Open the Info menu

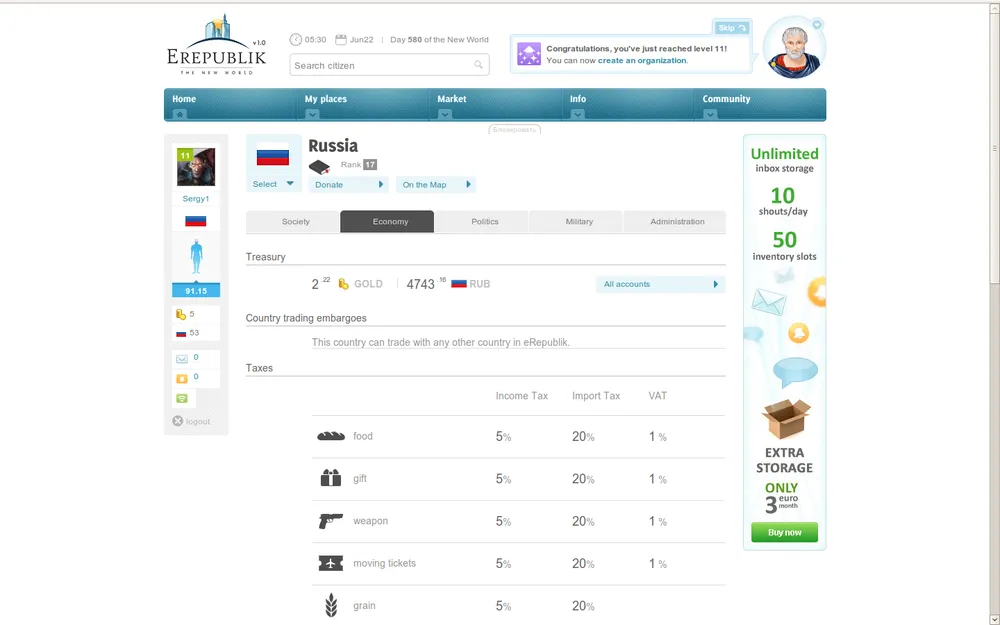tap(578, 99)
